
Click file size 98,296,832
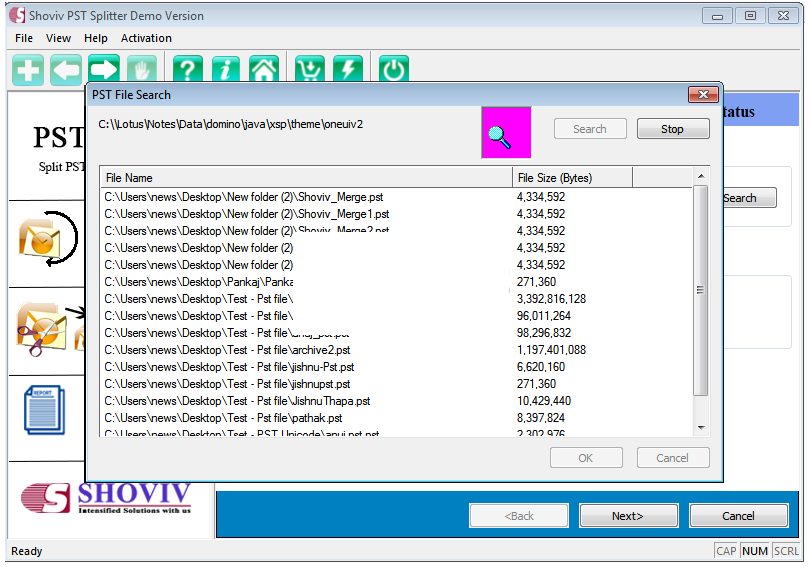click(x=543, y=333)
